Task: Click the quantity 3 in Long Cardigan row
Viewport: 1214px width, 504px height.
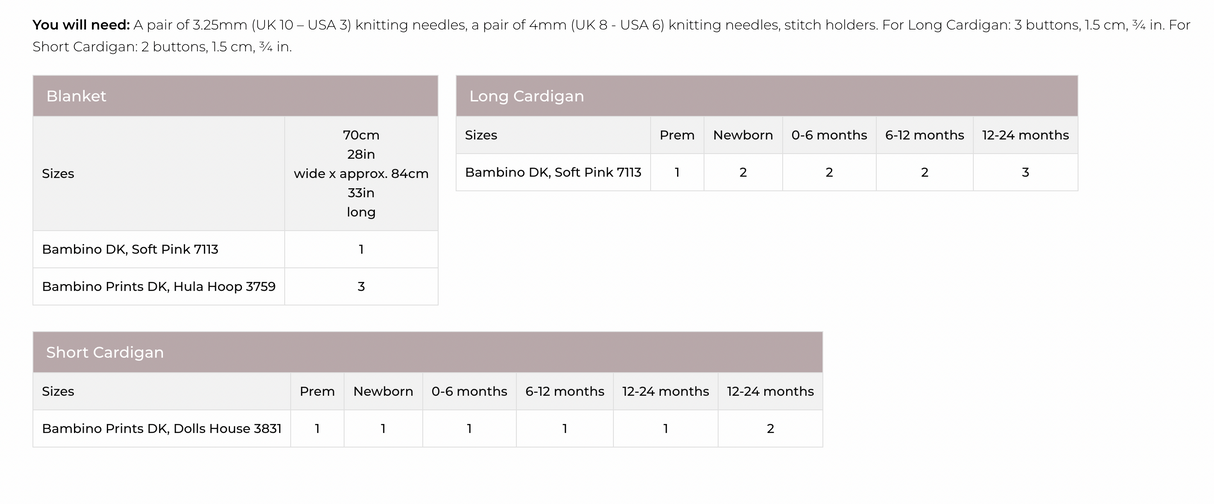Action: [x=1025, y=172]
